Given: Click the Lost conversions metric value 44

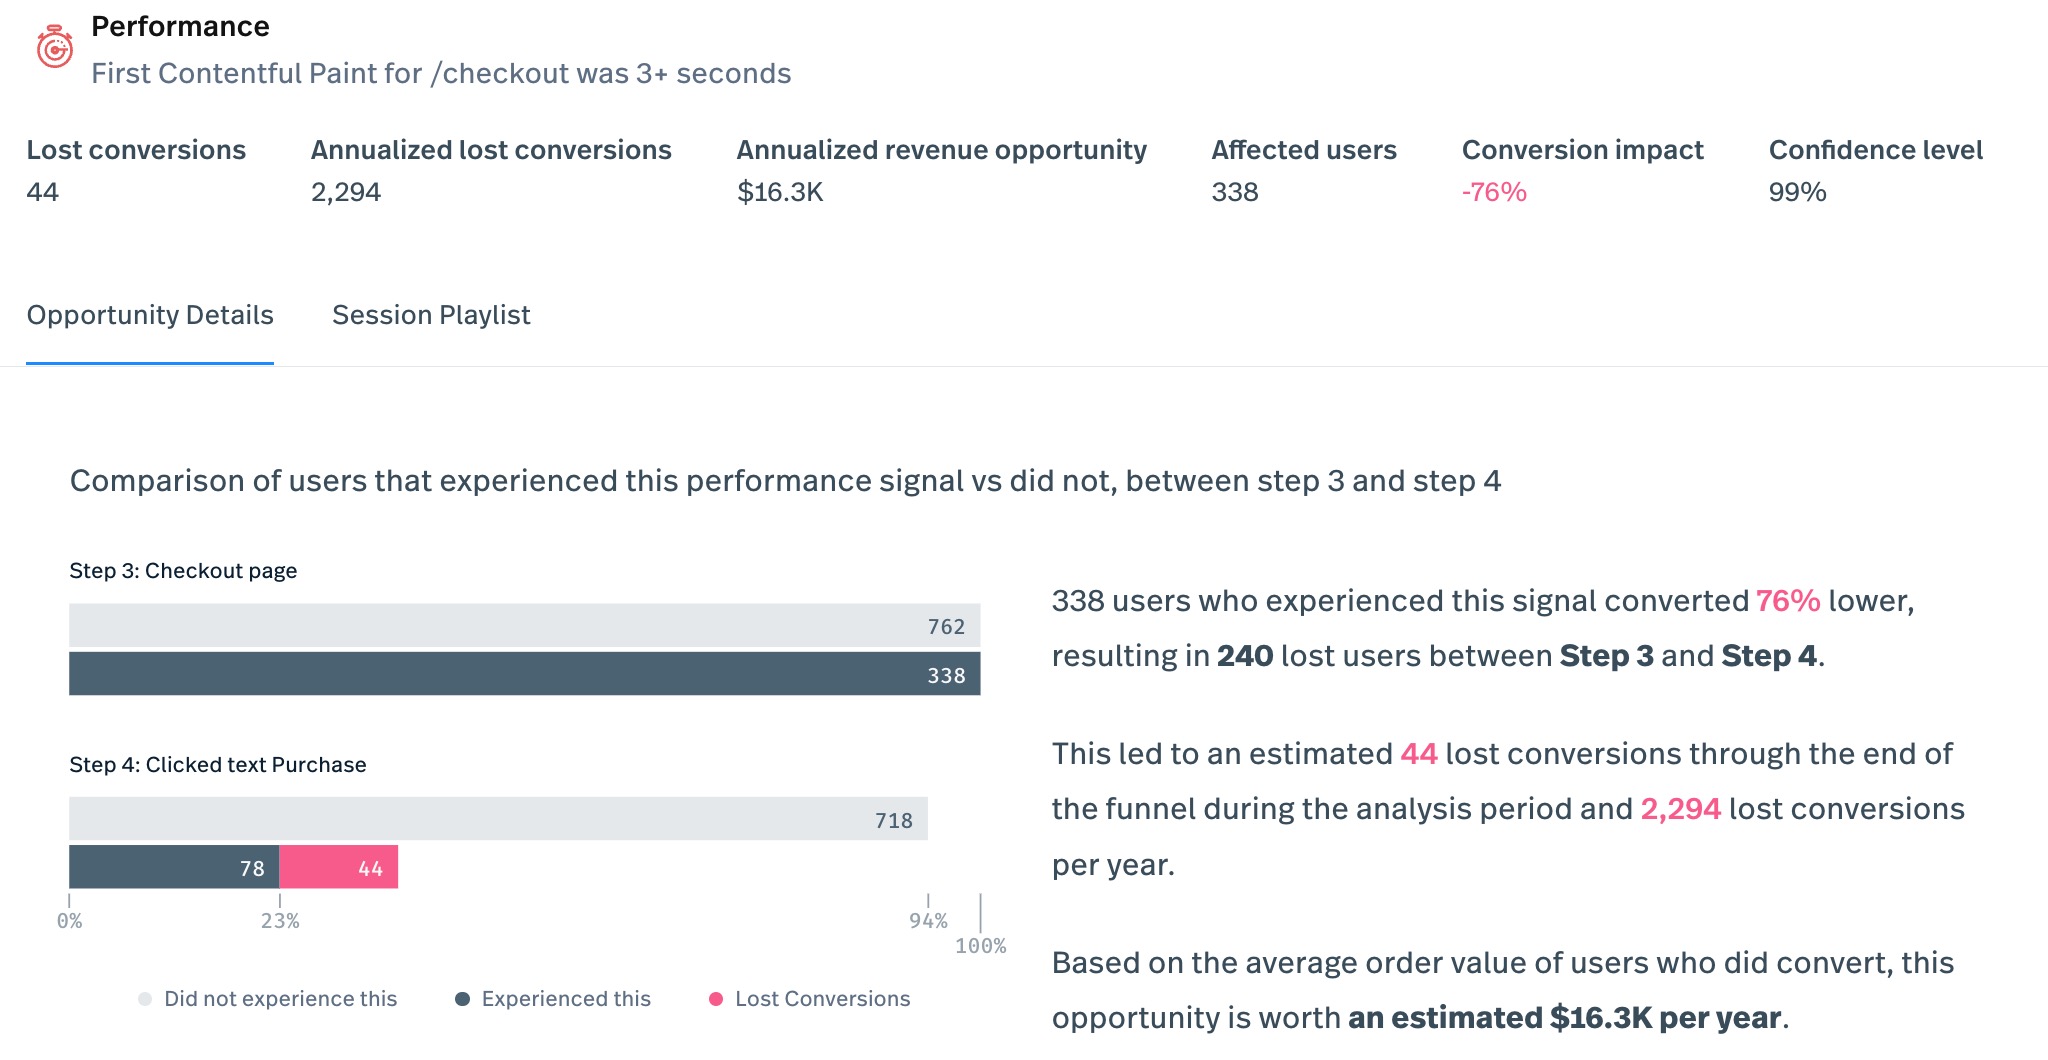Looking at the screenshot, I should [x=43, y=192].
